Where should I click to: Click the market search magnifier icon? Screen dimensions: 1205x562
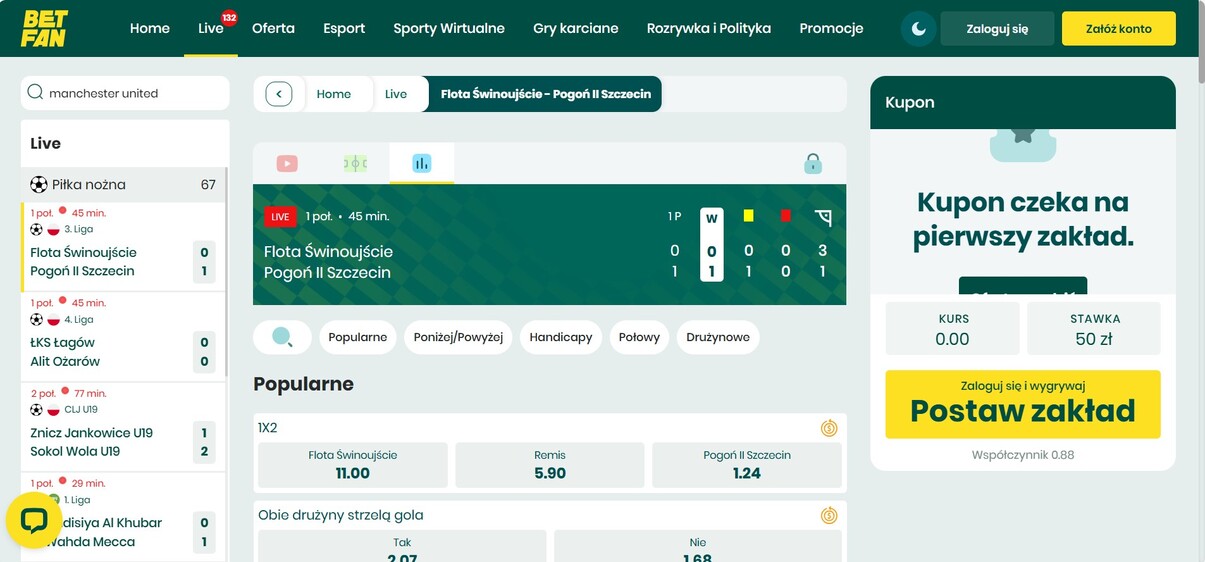[x=283, y=337]
